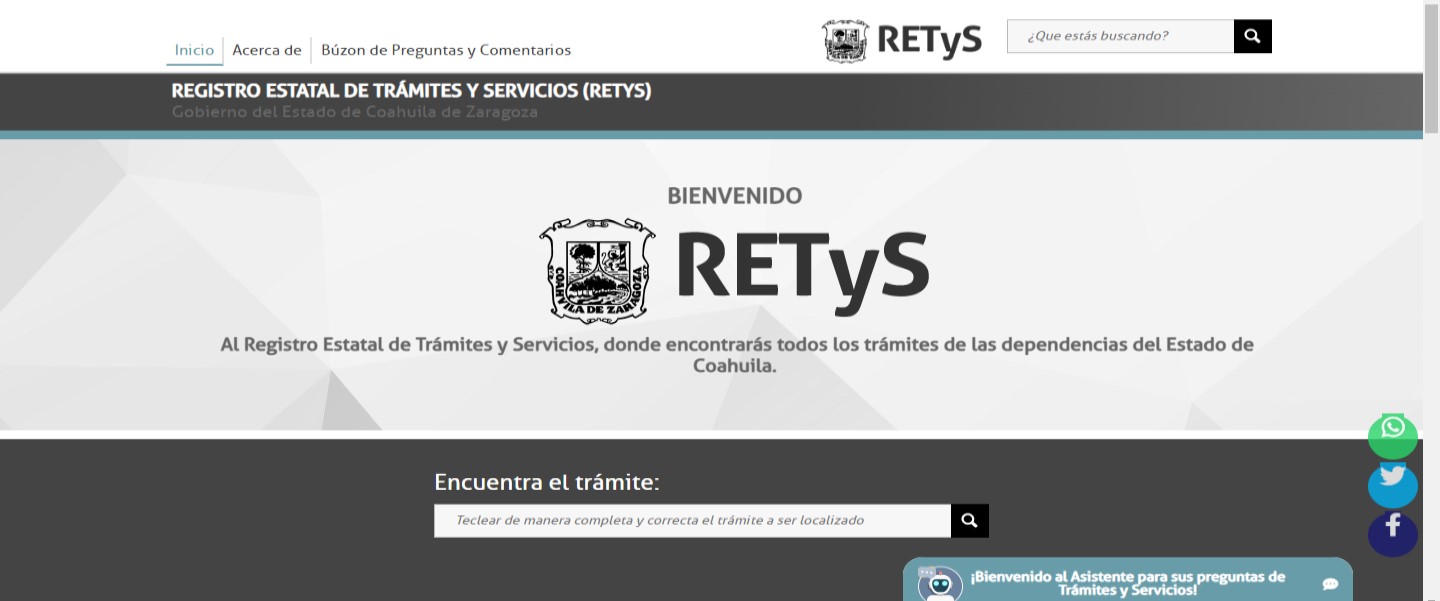Open the 'Bienvenido al Asistente' chat banner
Screen dimensions: 1440x601
click(x=1128, y=581)
